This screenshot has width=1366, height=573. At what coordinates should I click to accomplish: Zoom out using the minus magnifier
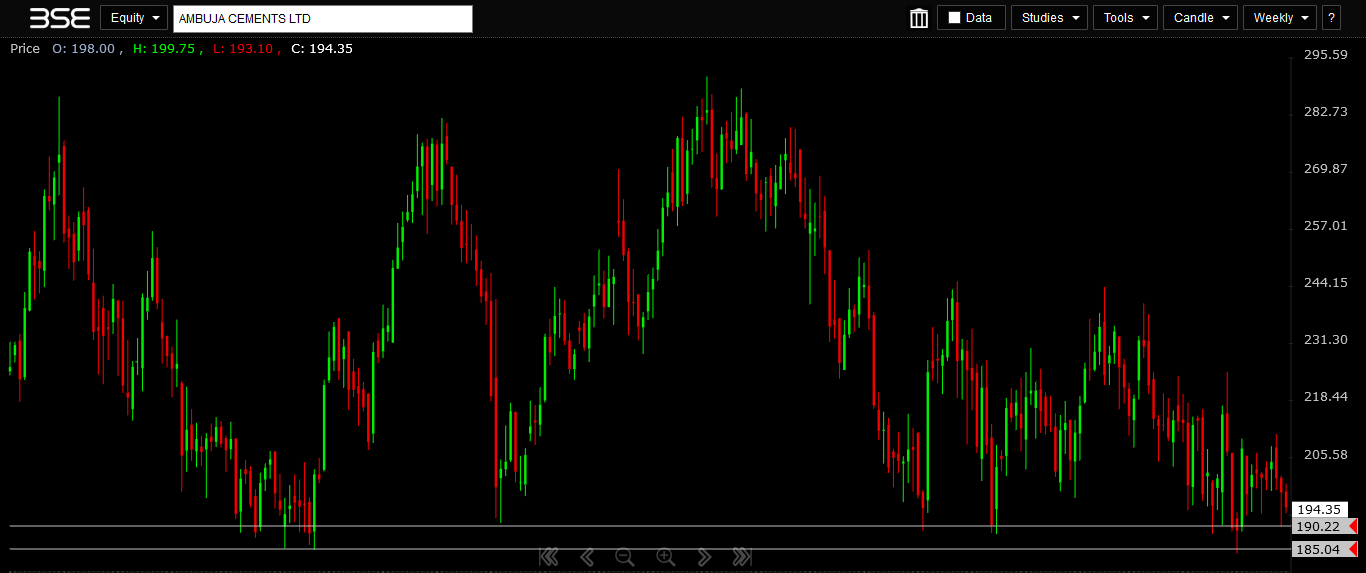tap(624, 557)
